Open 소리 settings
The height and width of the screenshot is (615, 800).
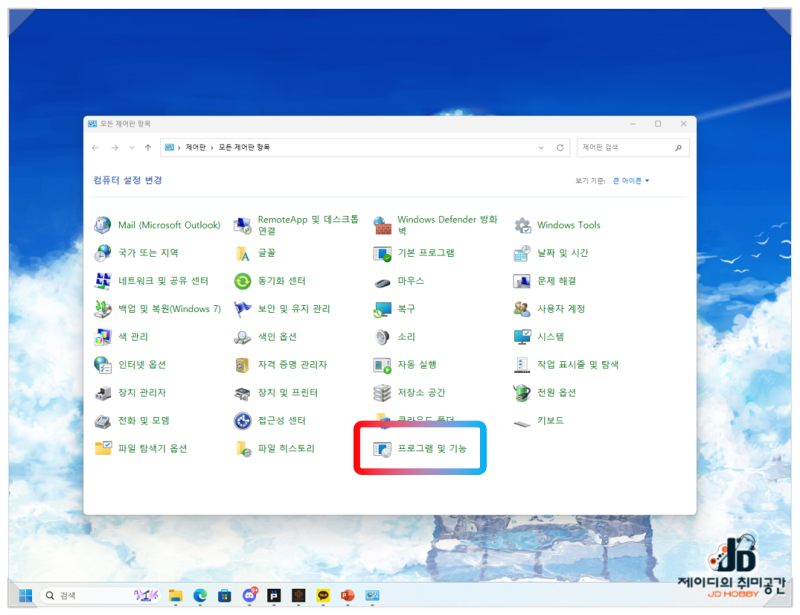point(405,337)
